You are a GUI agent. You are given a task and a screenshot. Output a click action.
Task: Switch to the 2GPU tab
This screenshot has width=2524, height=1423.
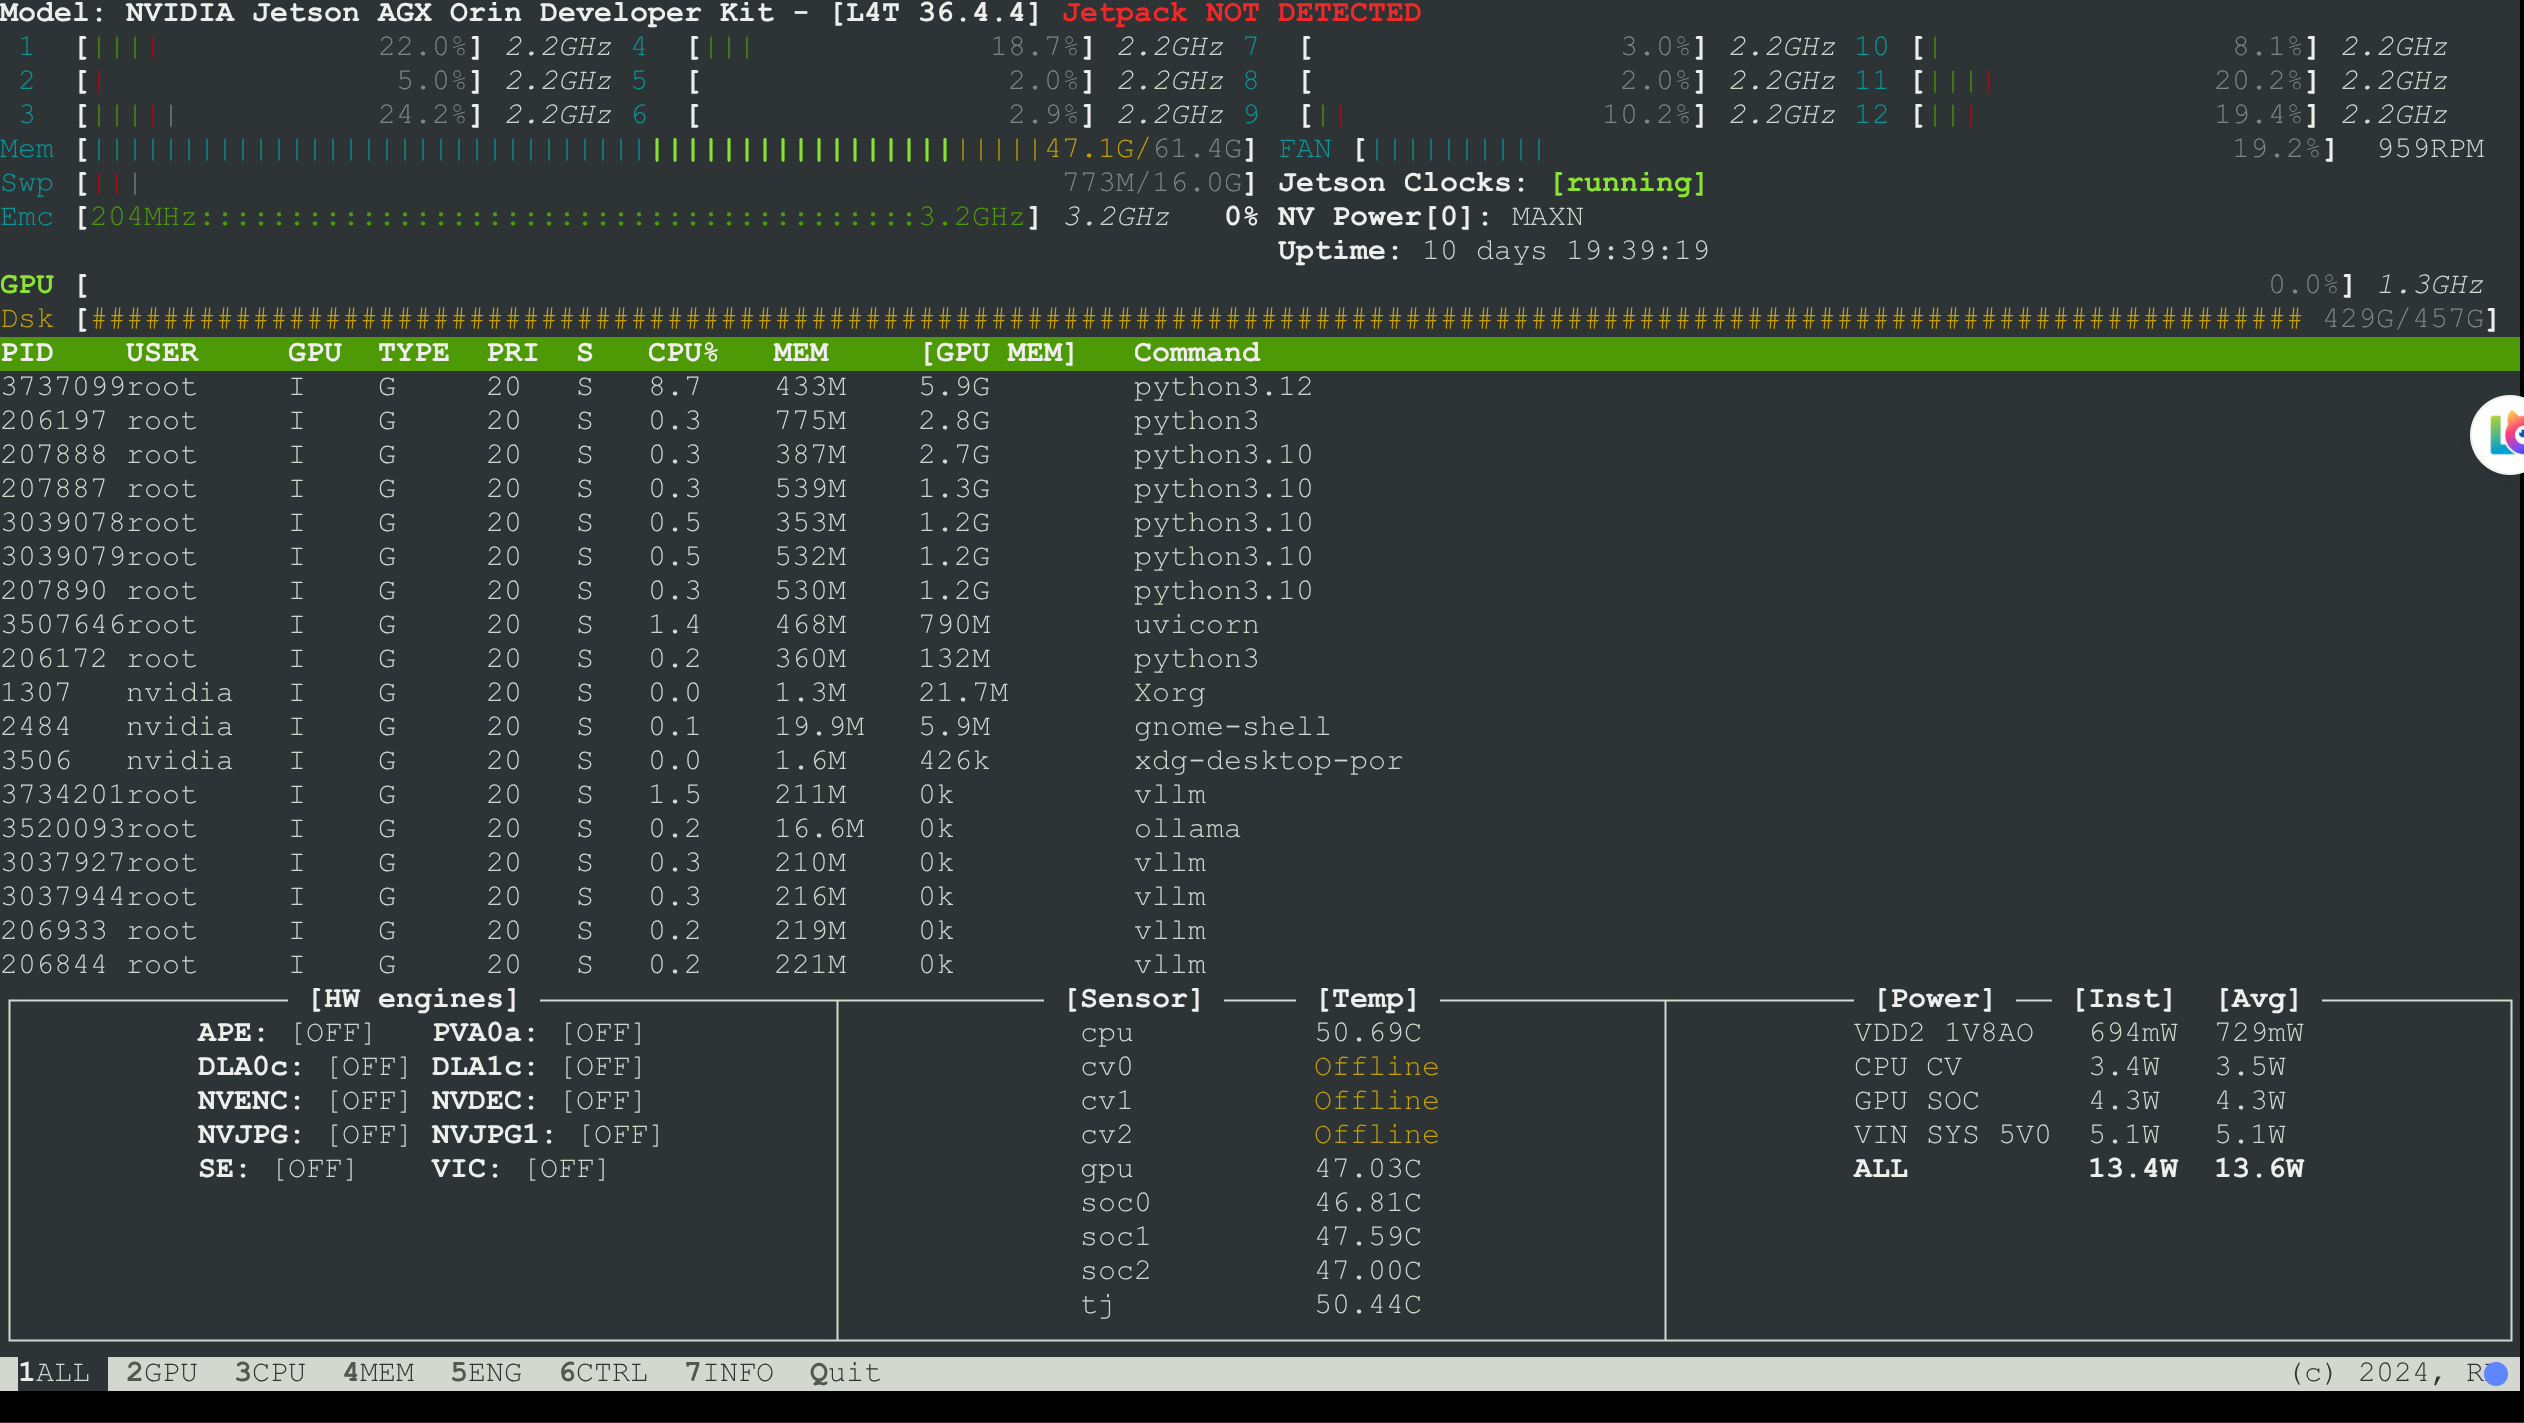[x=161, y=1373]
